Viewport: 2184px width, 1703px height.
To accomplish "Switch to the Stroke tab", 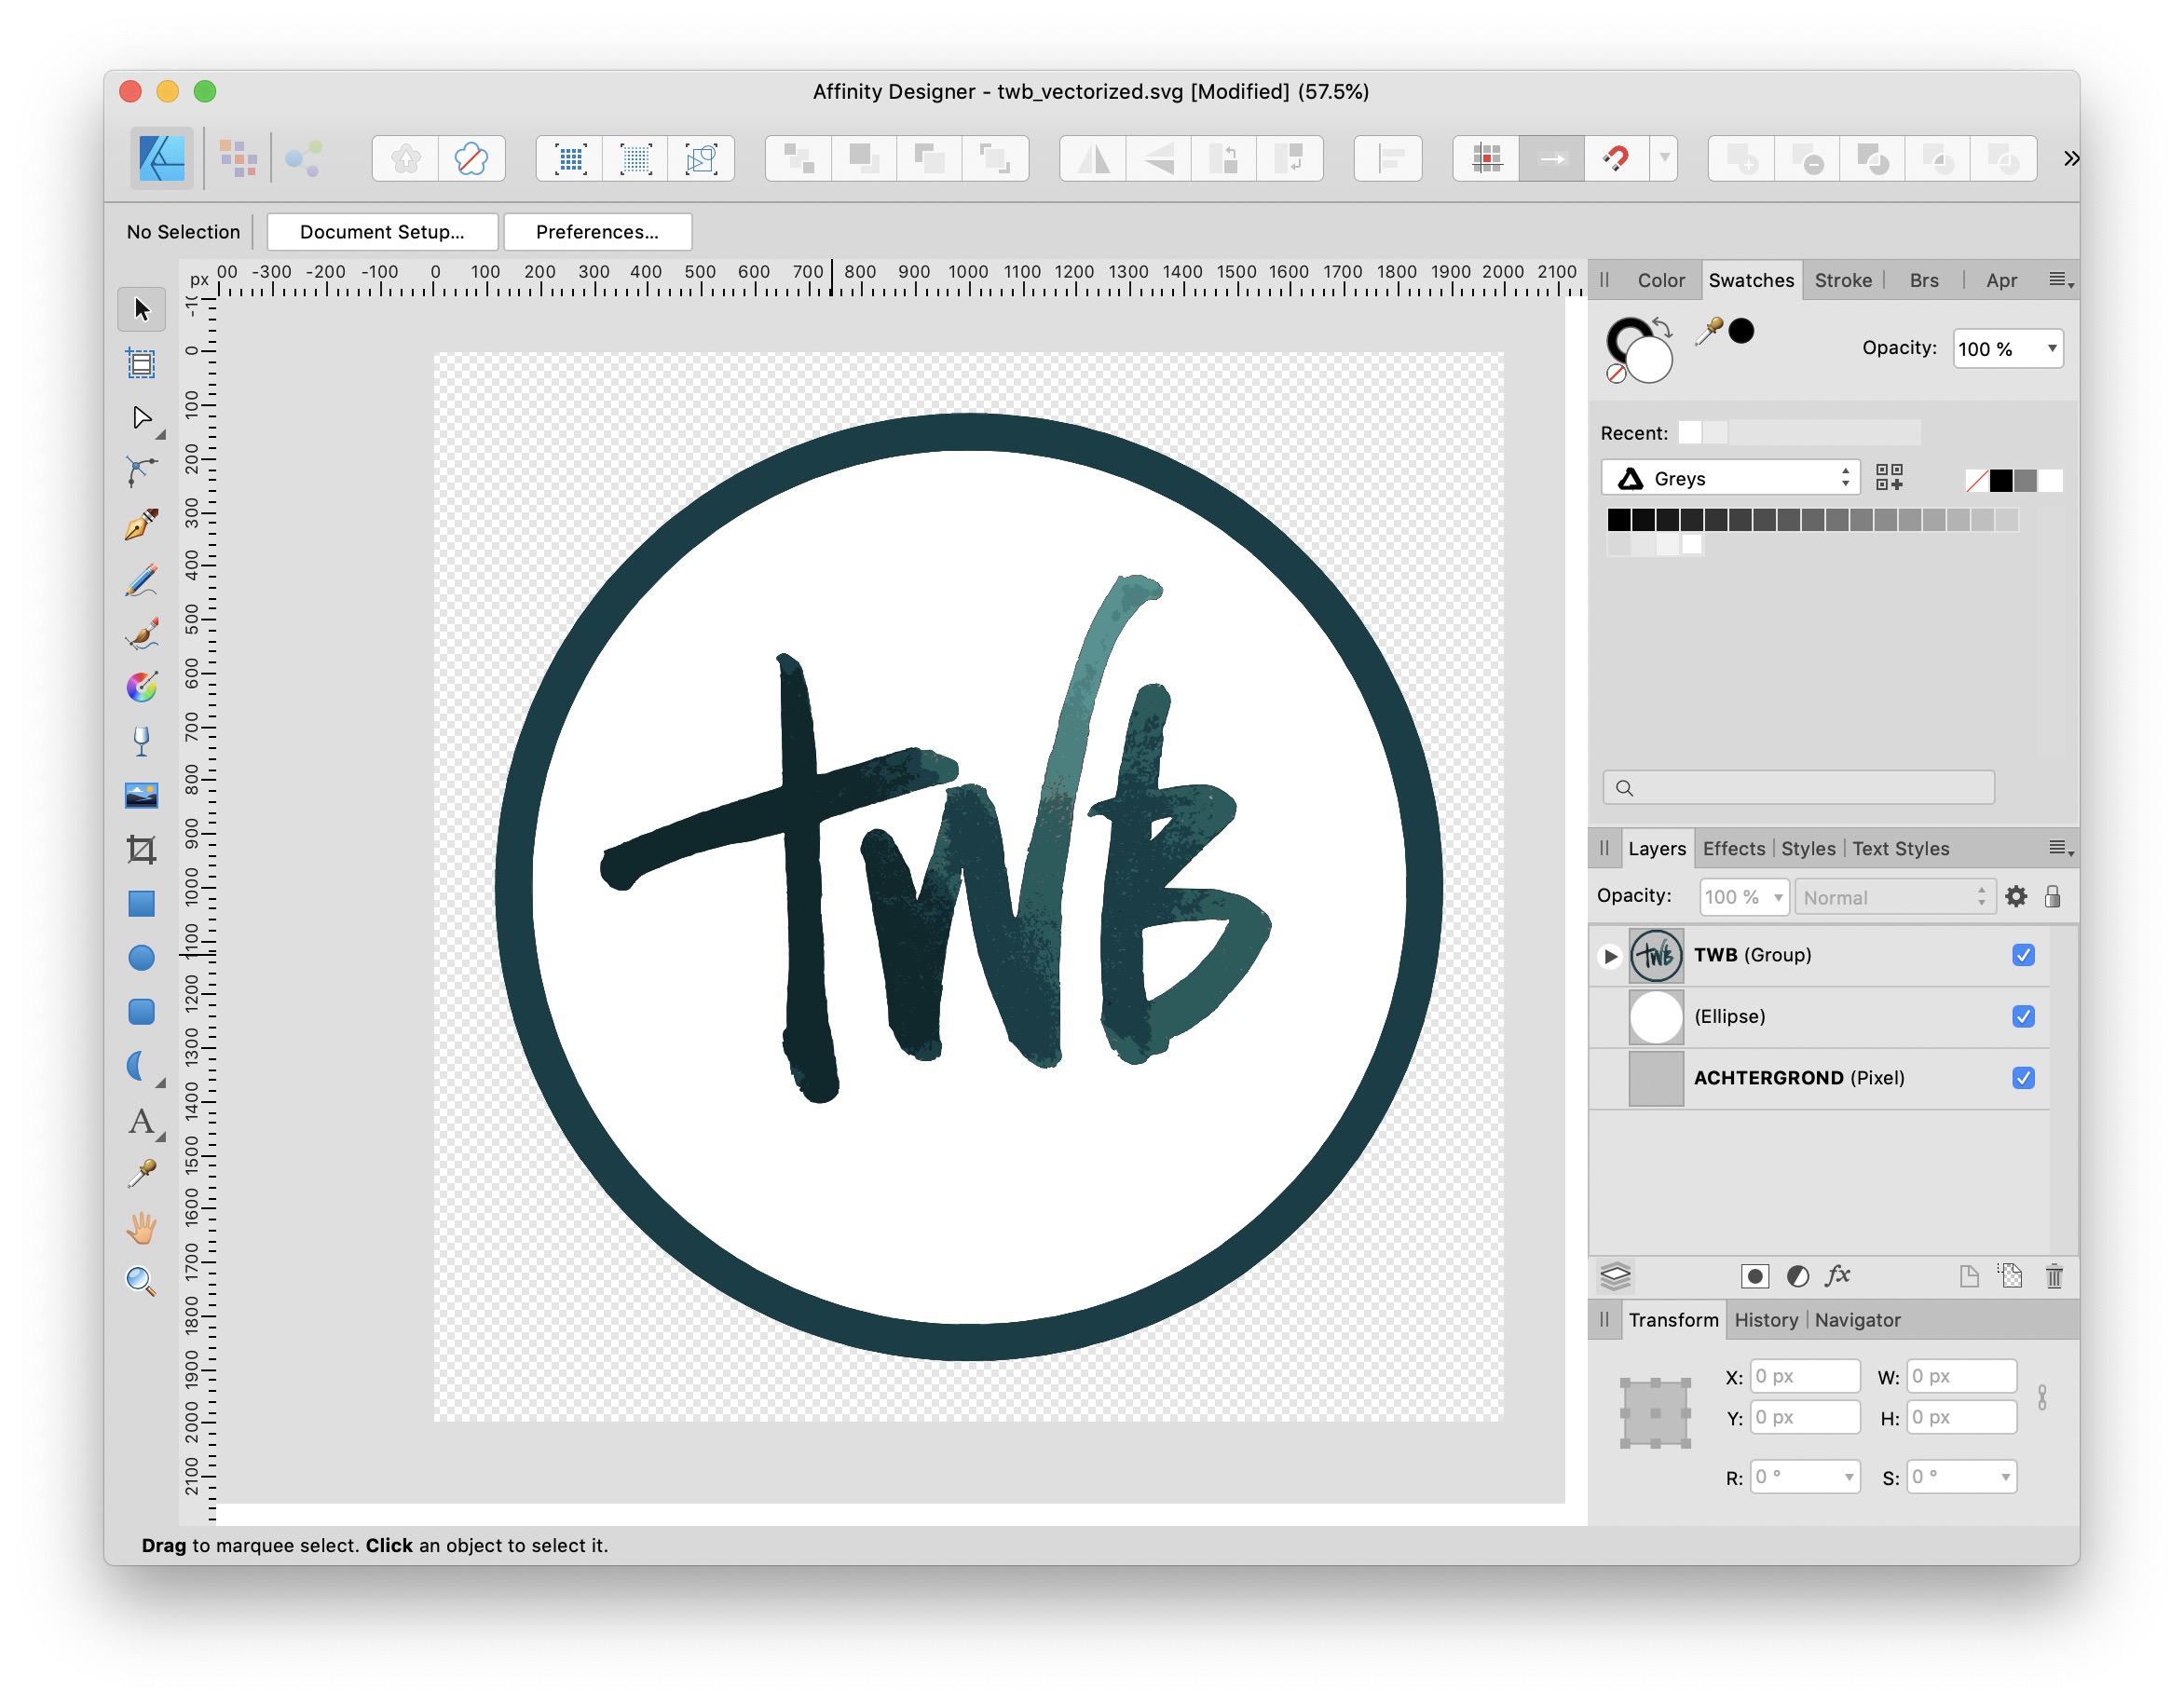I will coord(1843,281).
